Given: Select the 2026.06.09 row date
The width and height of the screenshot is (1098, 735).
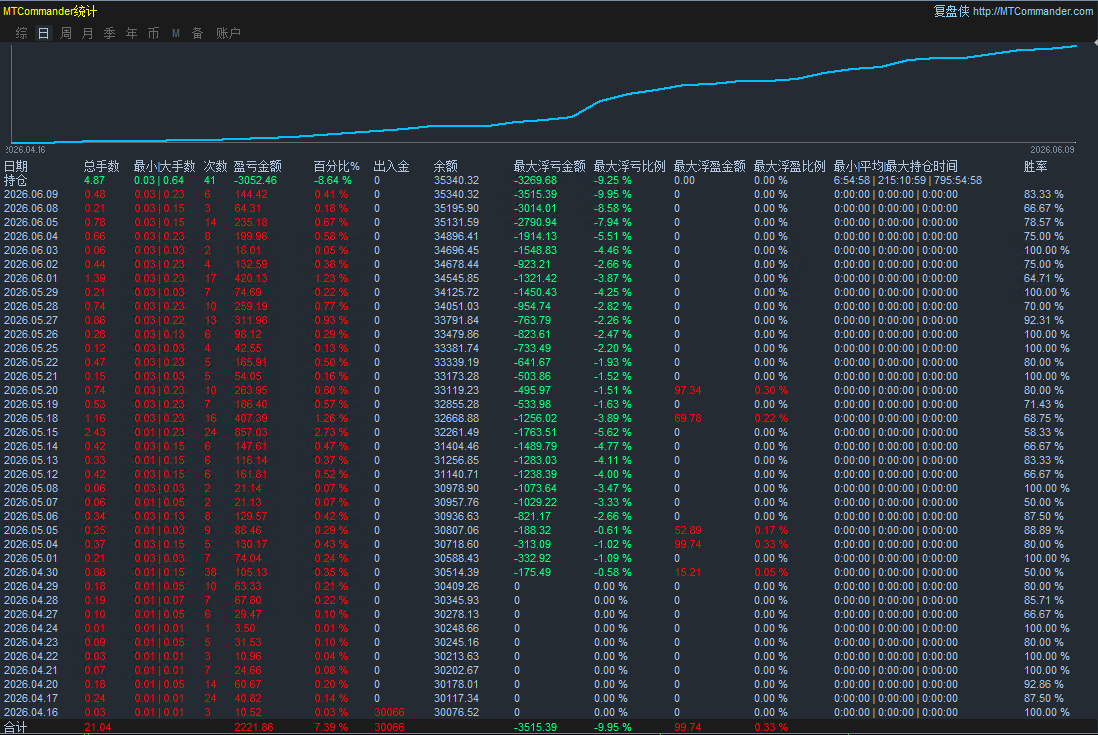Looking at the screenshot, I should point(31,194).
